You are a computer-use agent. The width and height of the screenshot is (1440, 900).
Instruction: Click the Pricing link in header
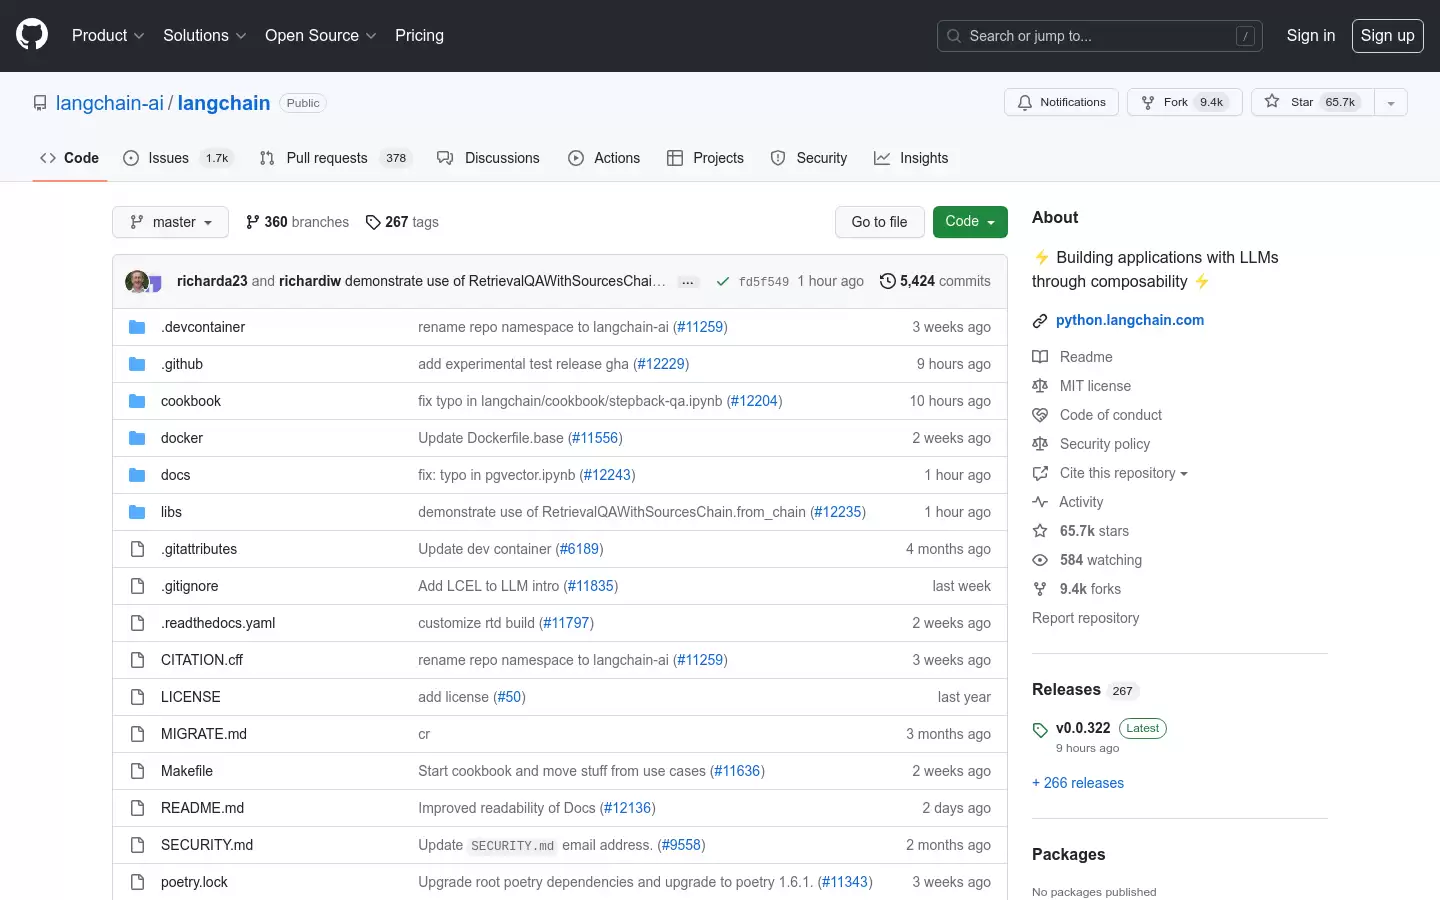pos(419,35)
